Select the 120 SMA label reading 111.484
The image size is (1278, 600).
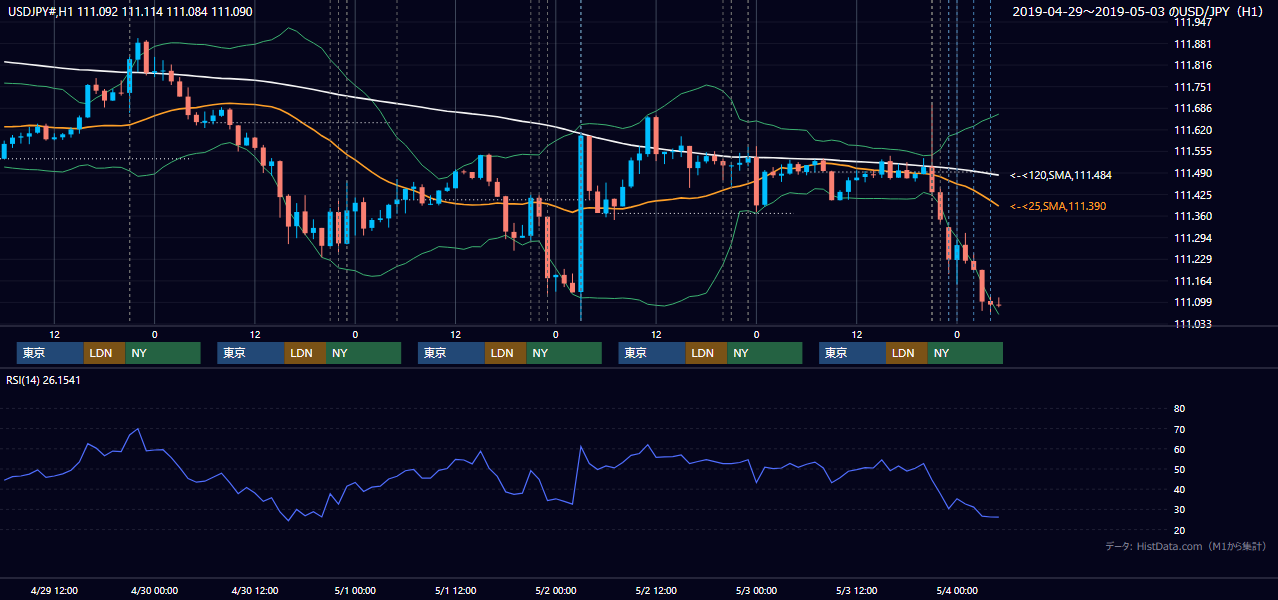[x=1060, y=175]
